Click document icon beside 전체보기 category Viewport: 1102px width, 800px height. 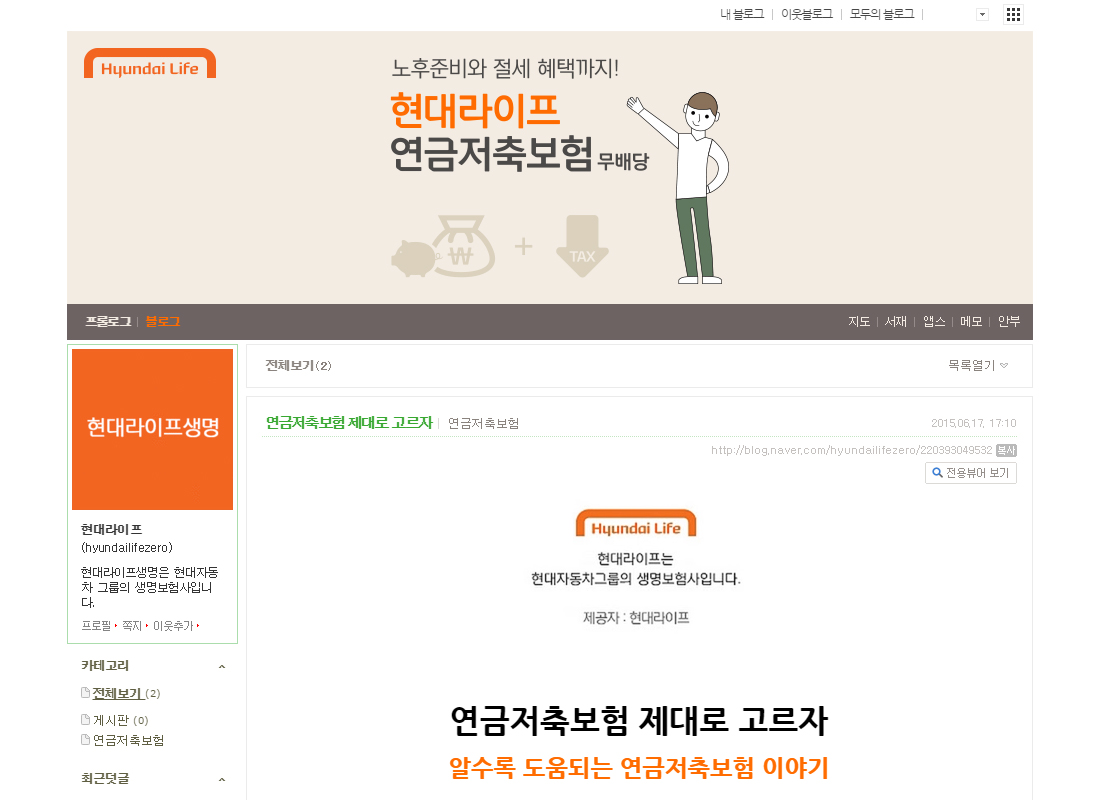(85, 693)
